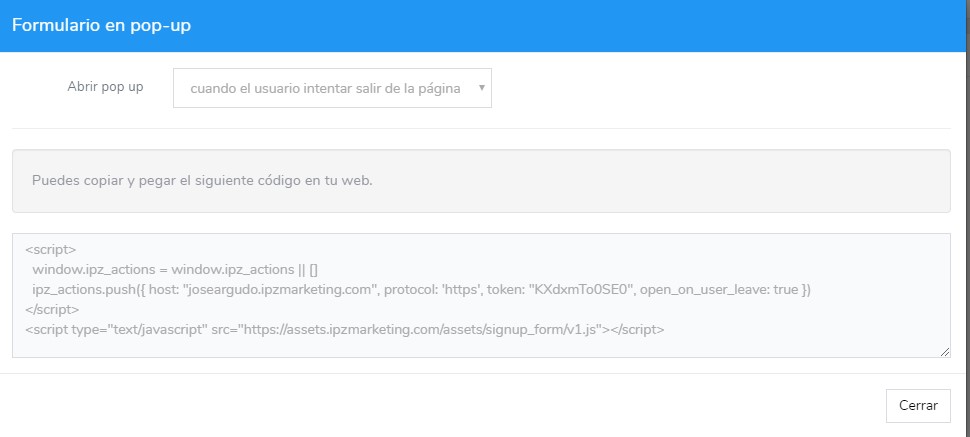Image resolution: width=970 pixels, height=437 pixels.
Task: Click the textarea resize handle corner
Action: [945, 352]
